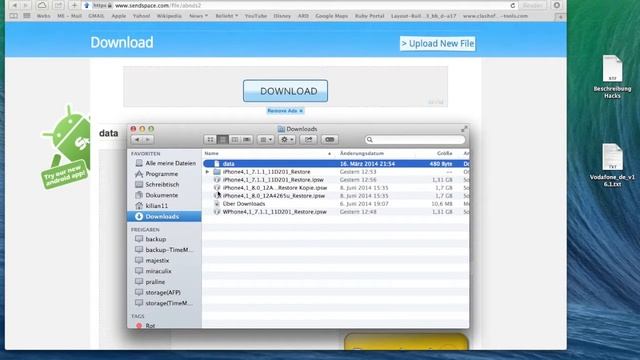Image resolution: width=640 pixels, height=360 pixels.
Task: Open the Finder arrange-by dropdown
Action: point(266,140)
